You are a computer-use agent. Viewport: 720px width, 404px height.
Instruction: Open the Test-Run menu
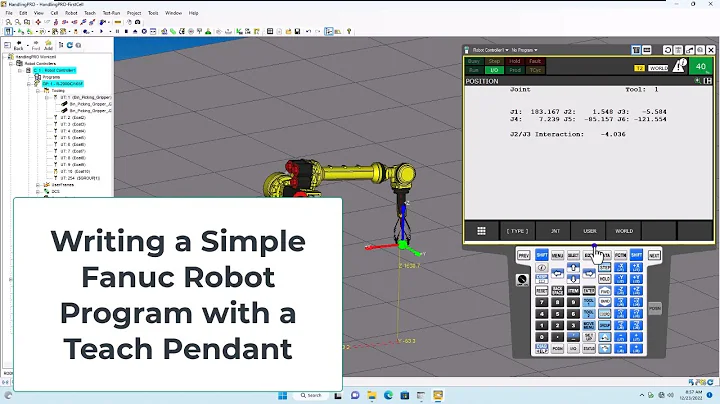111,13
